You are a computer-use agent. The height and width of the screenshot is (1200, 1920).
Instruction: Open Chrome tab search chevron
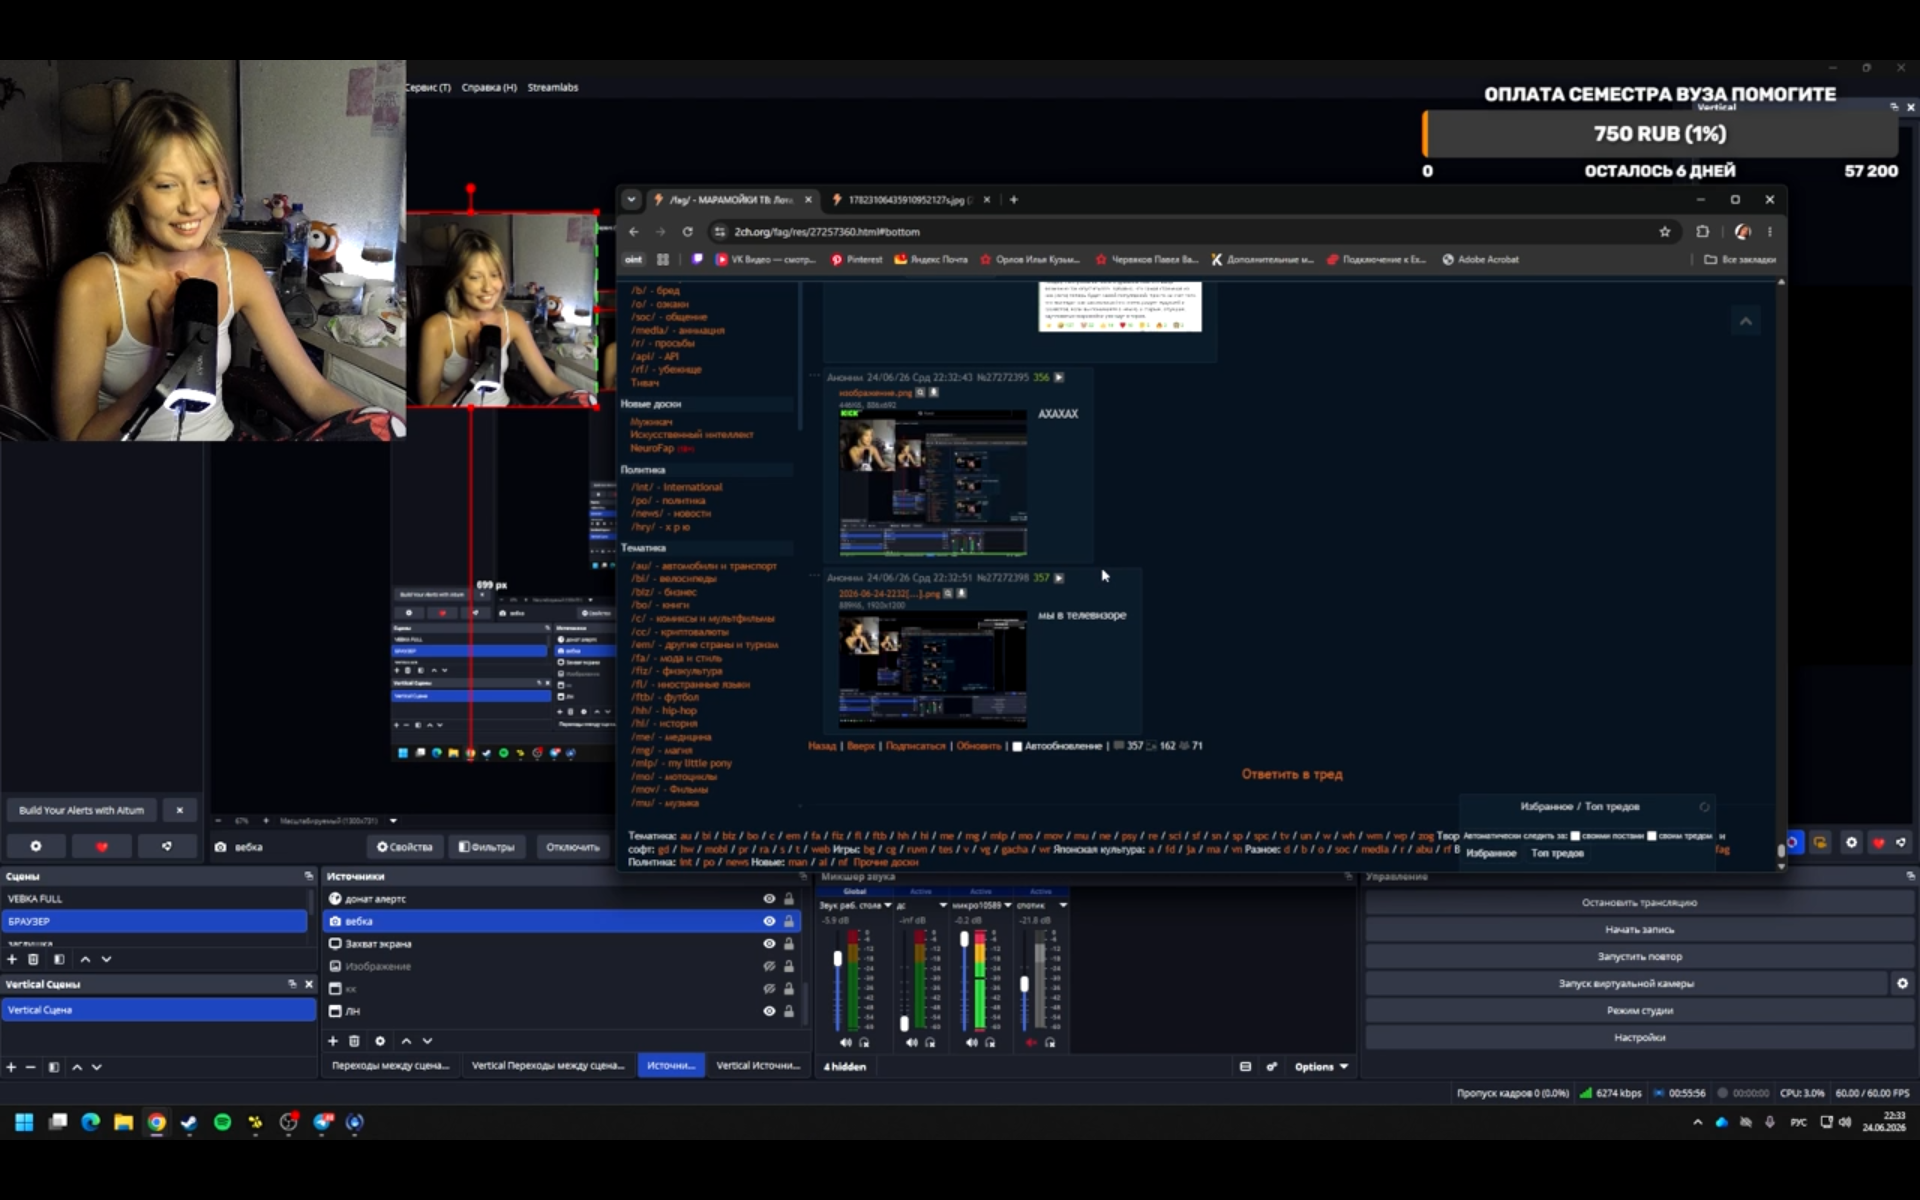point(631,199)
